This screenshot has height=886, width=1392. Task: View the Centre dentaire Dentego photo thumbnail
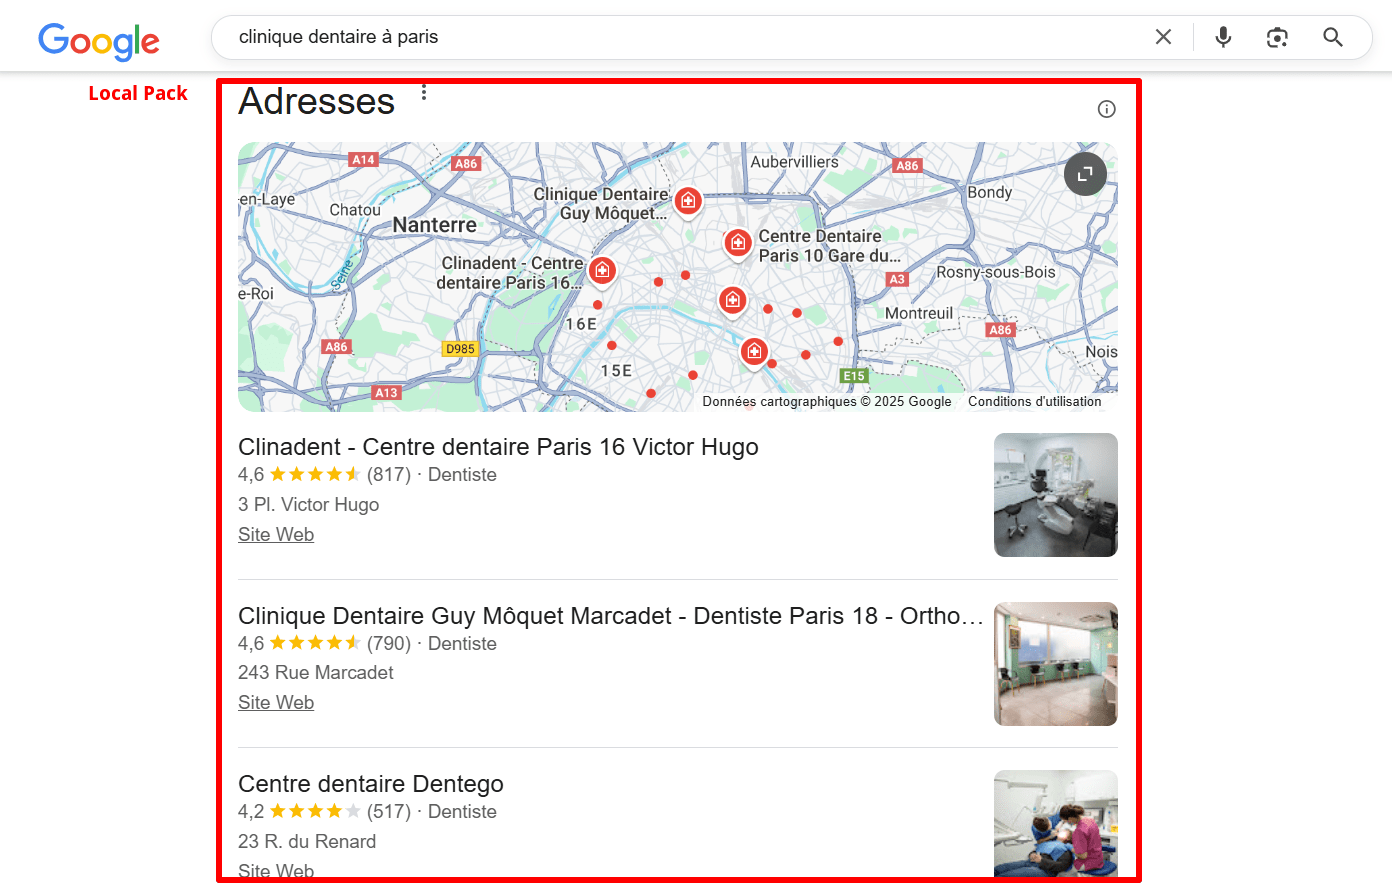click(1056, 824)
